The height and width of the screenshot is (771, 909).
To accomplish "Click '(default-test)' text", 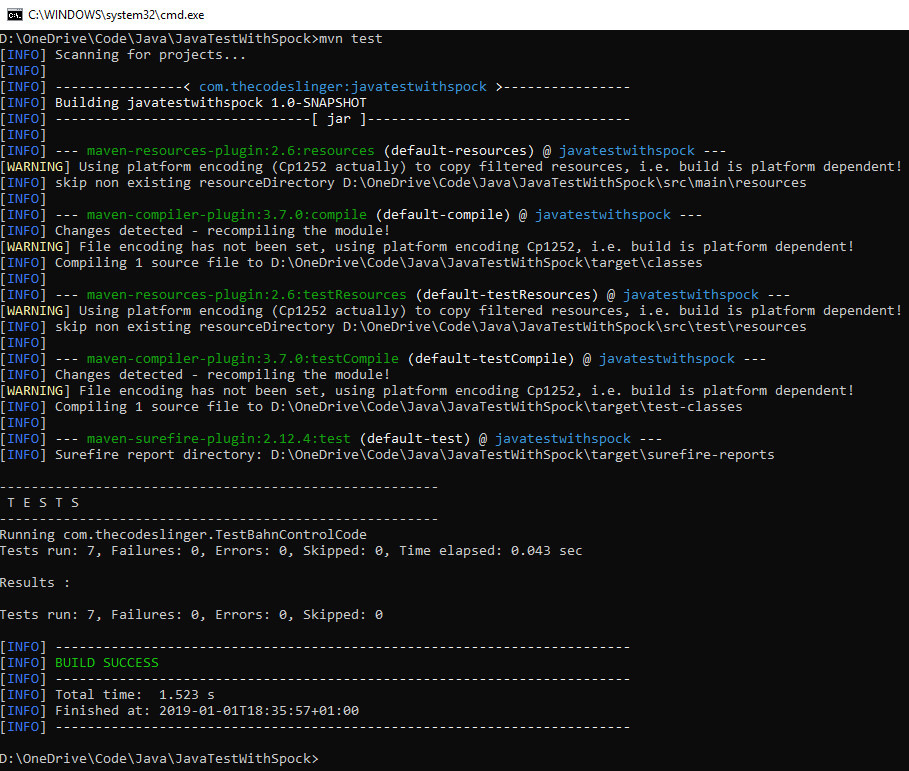I will click(414, 439).
